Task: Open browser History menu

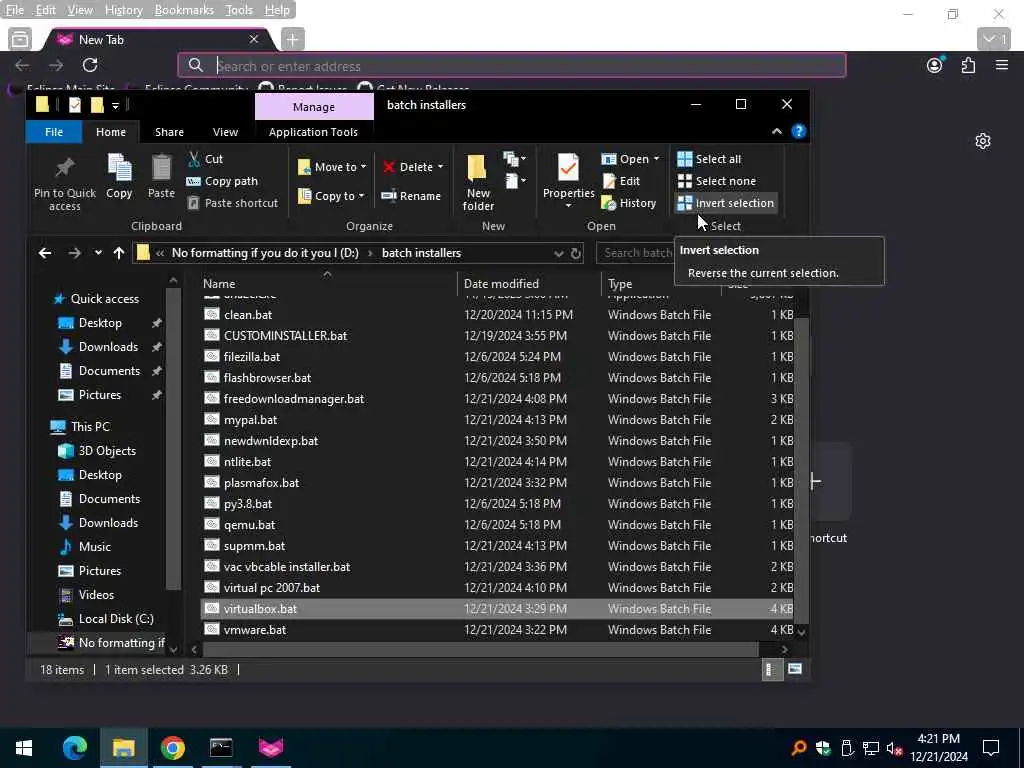Action: coord(123,10)
